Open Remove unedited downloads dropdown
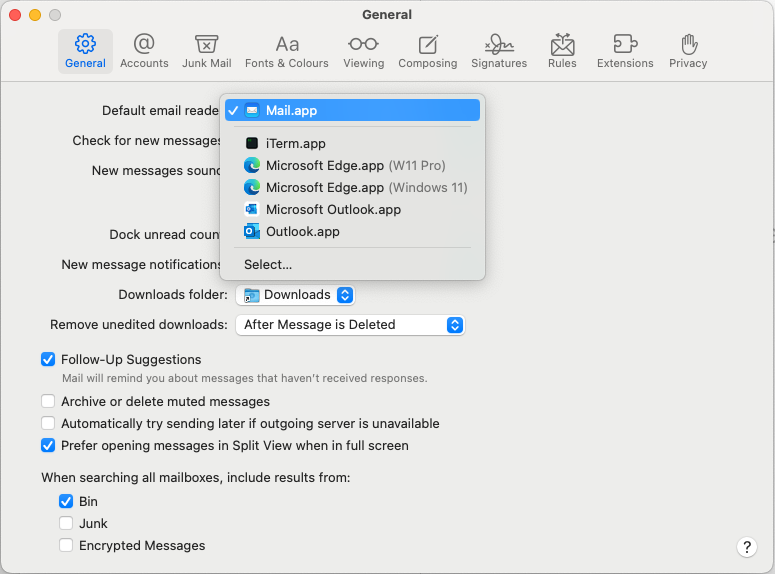 (x=350, y=325)
